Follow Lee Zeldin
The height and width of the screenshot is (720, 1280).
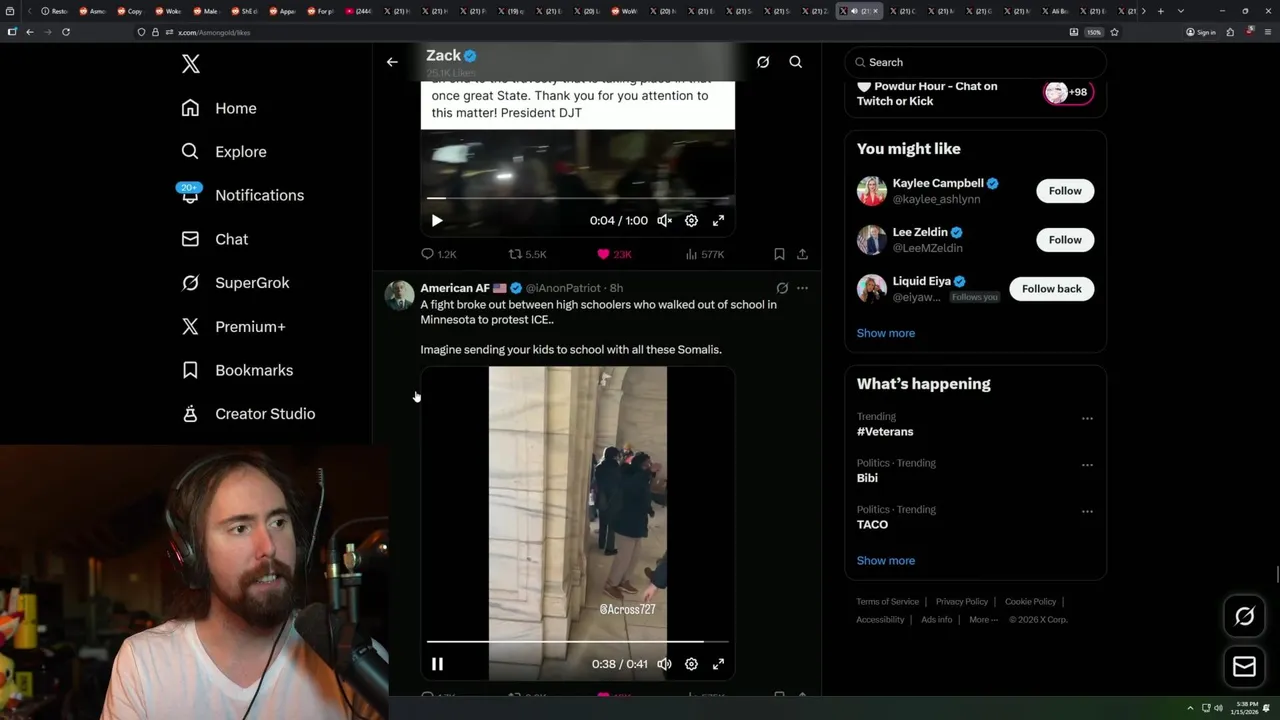1065,240
